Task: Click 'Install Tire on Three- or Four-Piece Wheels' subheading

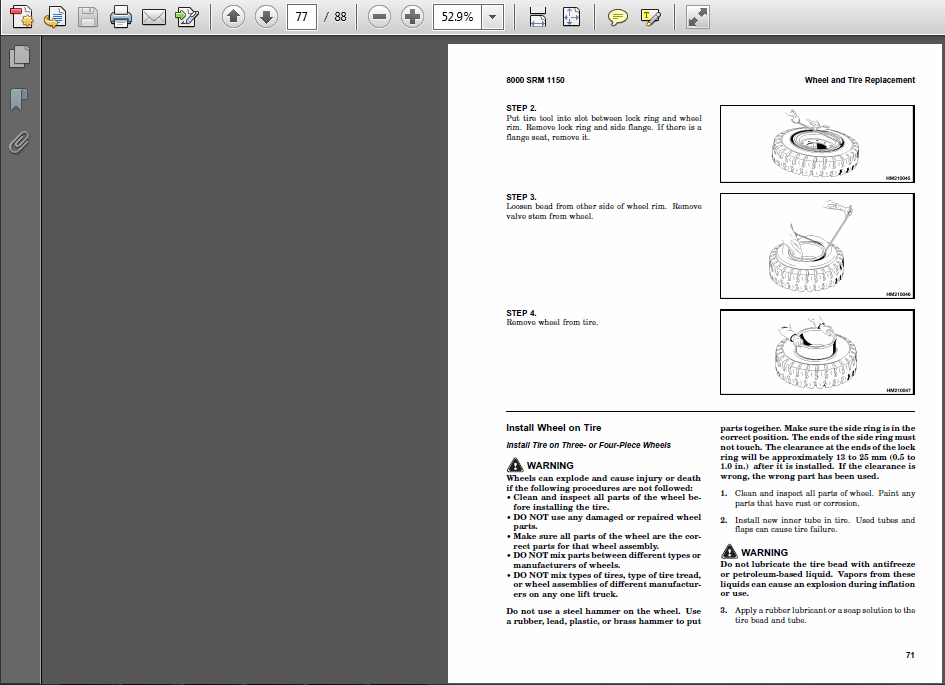Action: point(588,445)
